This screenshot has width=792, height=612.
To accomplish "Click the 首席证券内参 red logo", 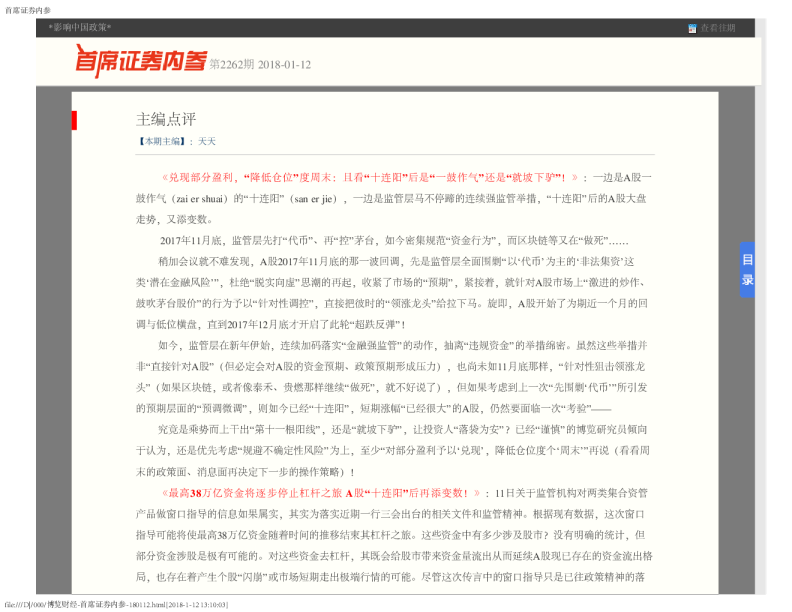I will tap(140, 61).
